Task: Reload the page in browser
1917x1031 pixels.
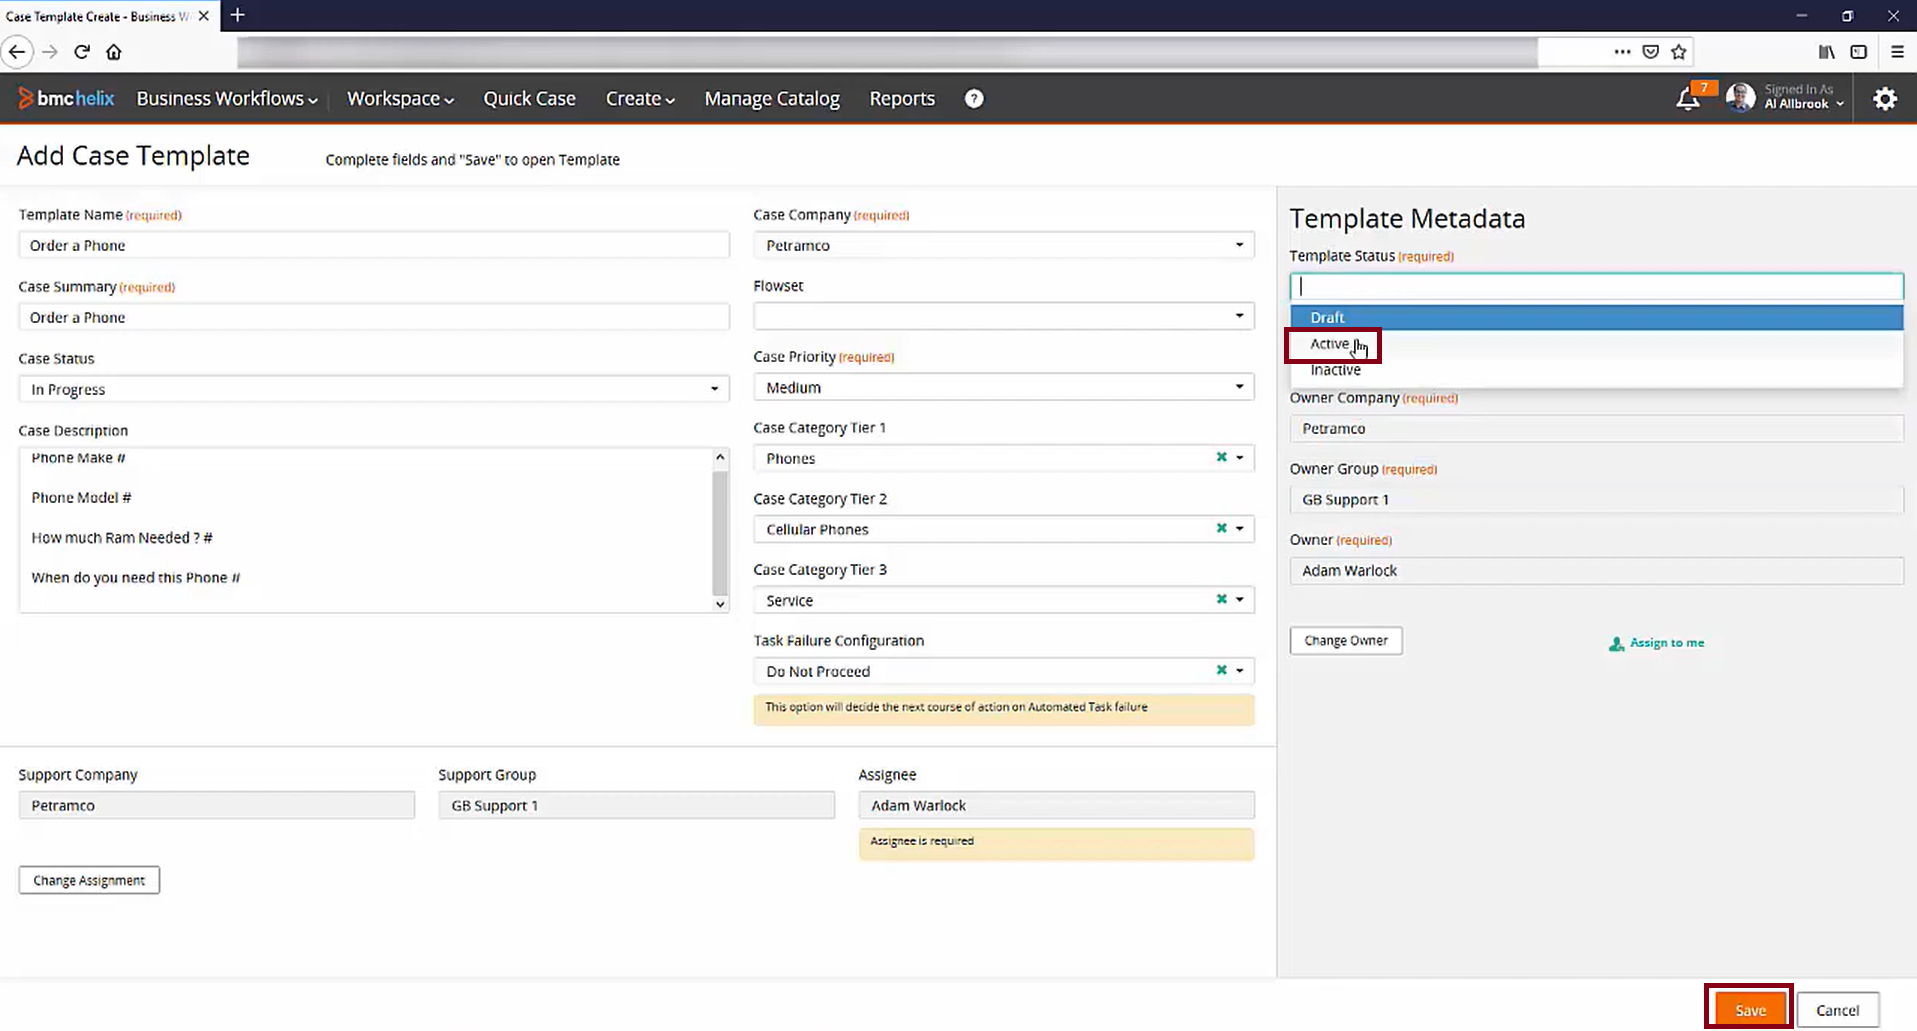Action: pyautogui.click(x=82, y=52)
